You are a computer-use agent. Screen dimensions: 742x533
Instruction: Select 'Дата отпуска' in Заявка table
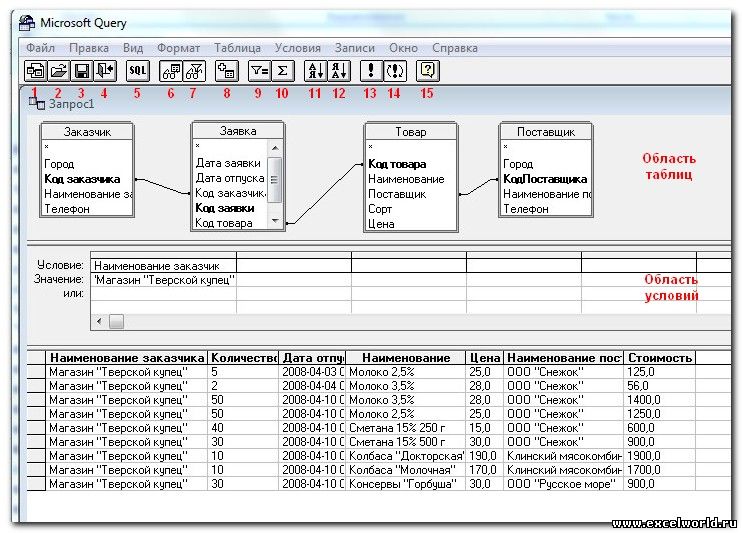[230, 178]
